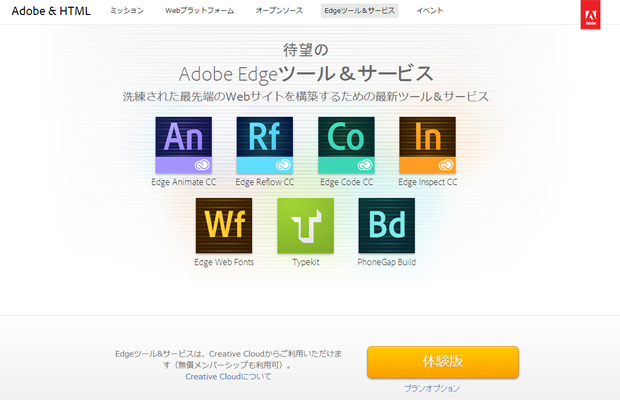Open the PhoneGap Build Bd icon
The height and width of the screenshot is (400, 620).
tap(387, 225)
